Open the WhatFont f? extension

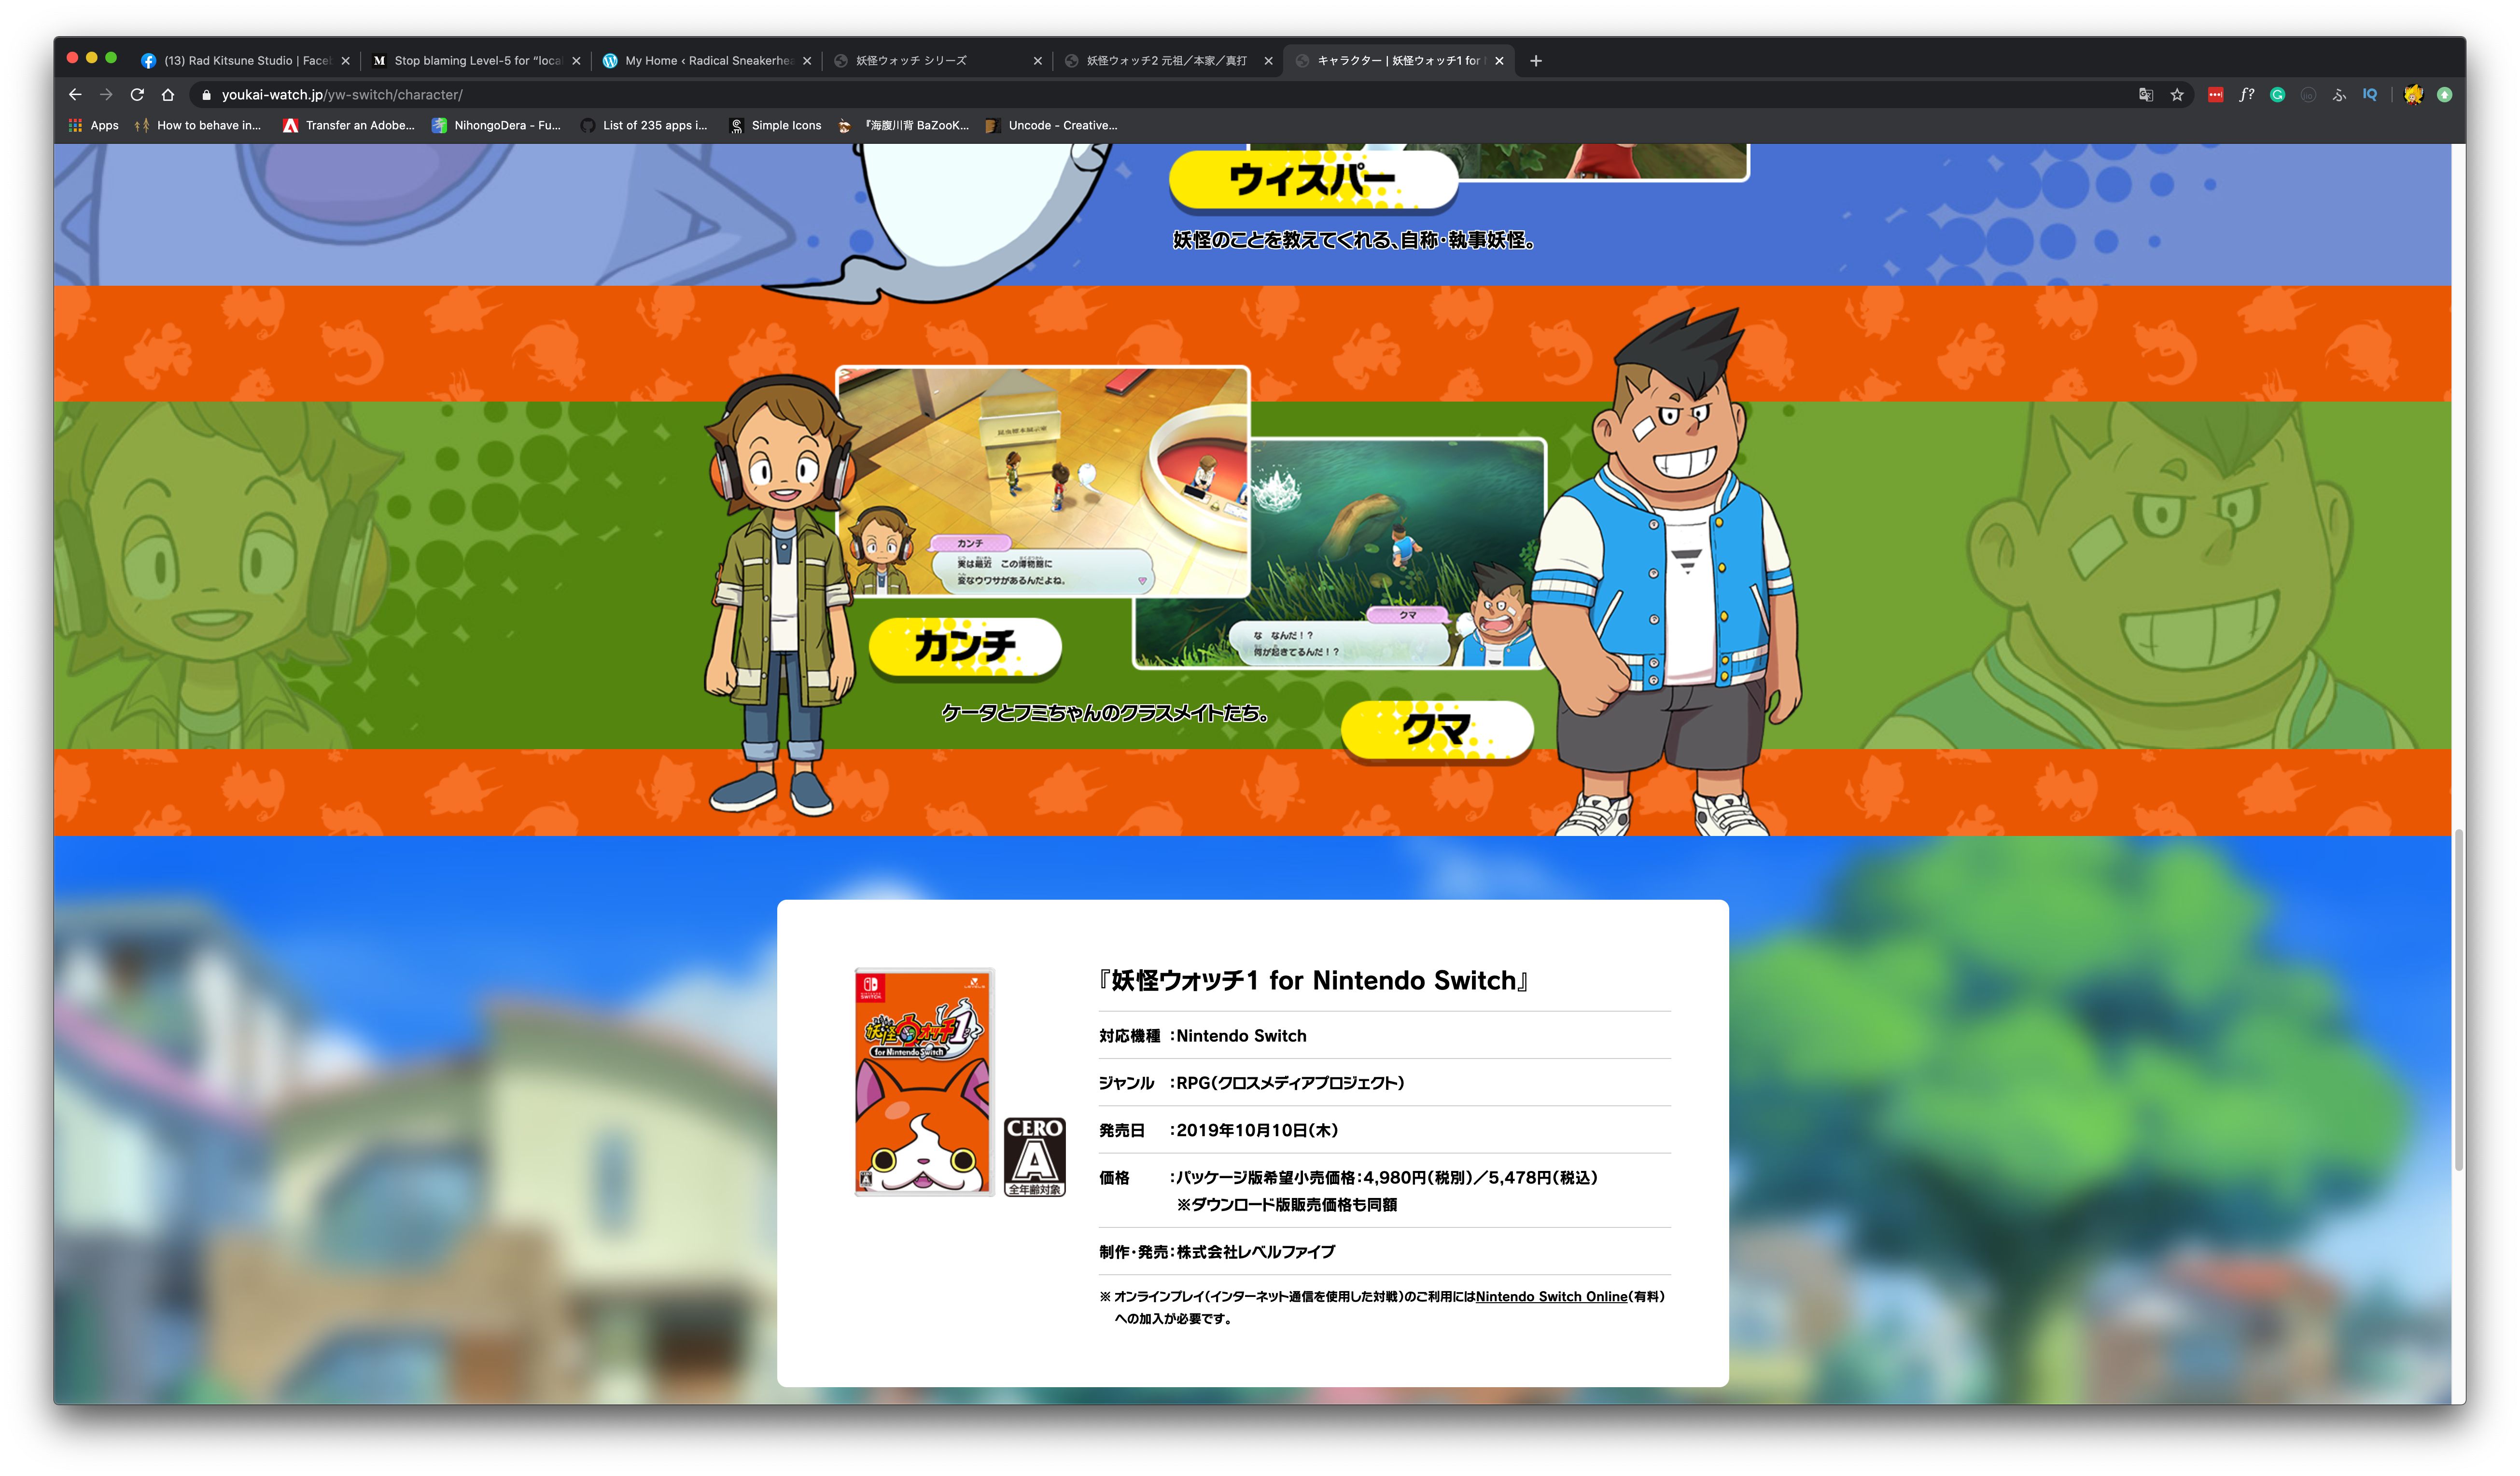point(2246,95)
